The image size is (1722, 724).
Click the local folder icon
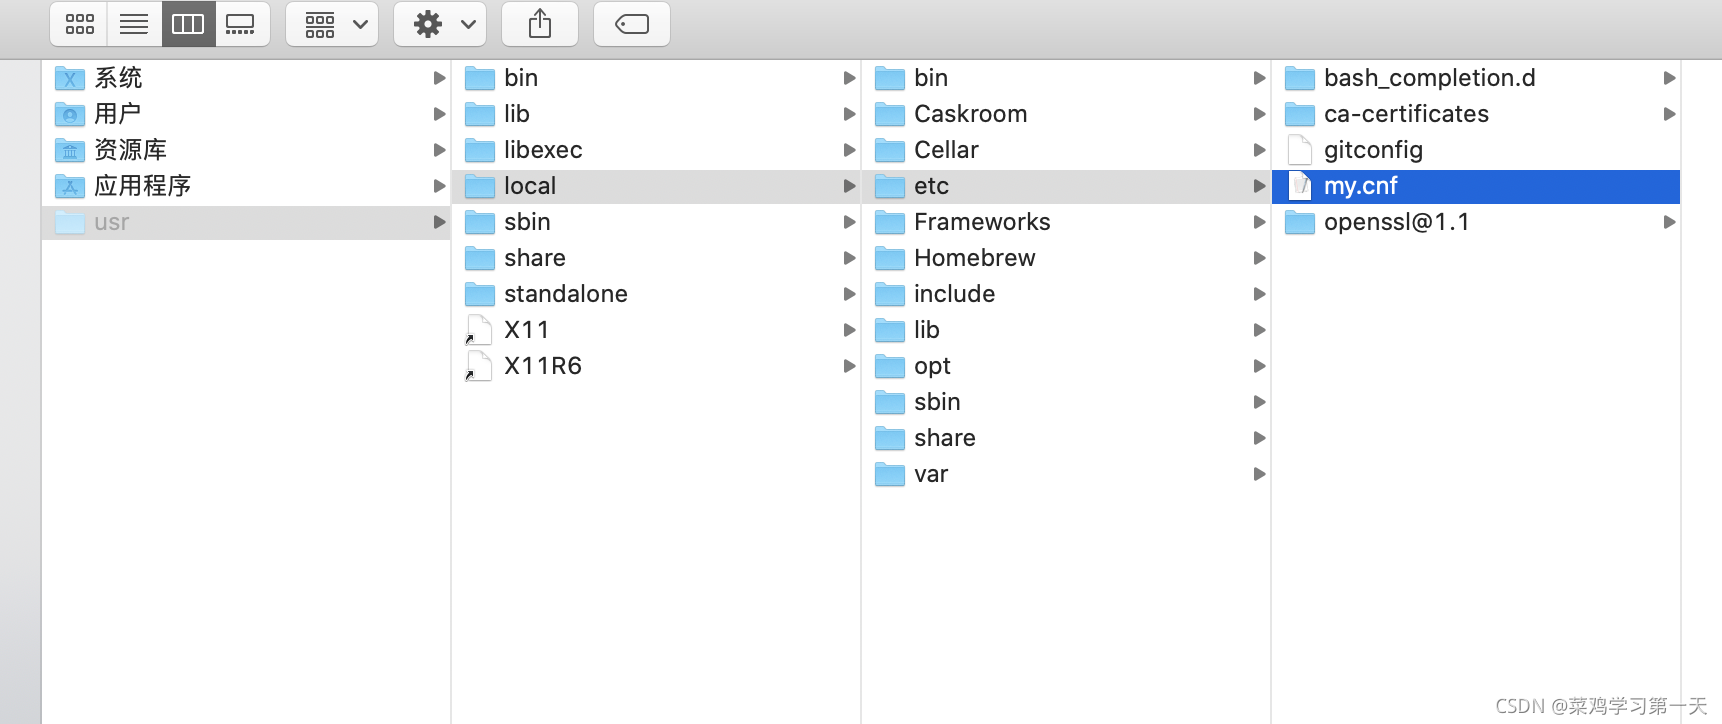tap(480, 186)
